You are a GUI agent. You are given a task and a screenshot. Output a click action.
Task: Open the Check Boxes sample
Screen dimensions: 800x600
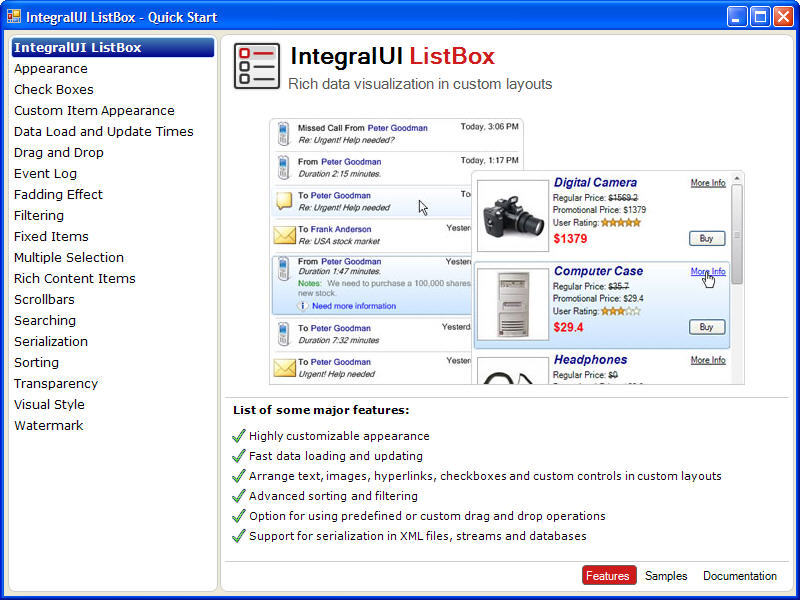point(54,89)
